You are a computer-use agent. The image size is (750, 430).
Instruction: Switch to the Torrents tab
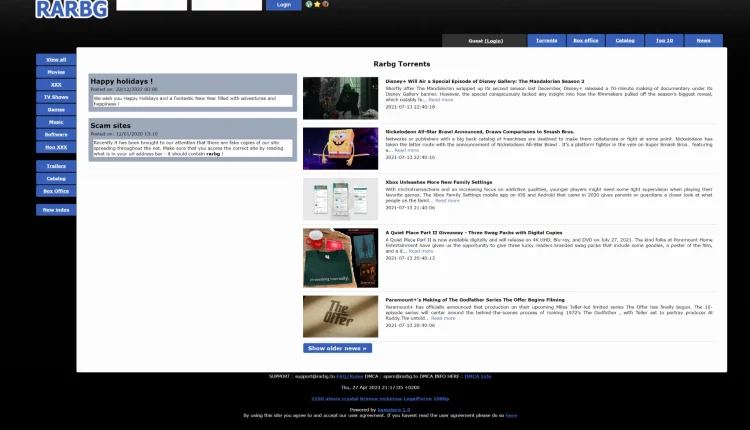[547, 41]
